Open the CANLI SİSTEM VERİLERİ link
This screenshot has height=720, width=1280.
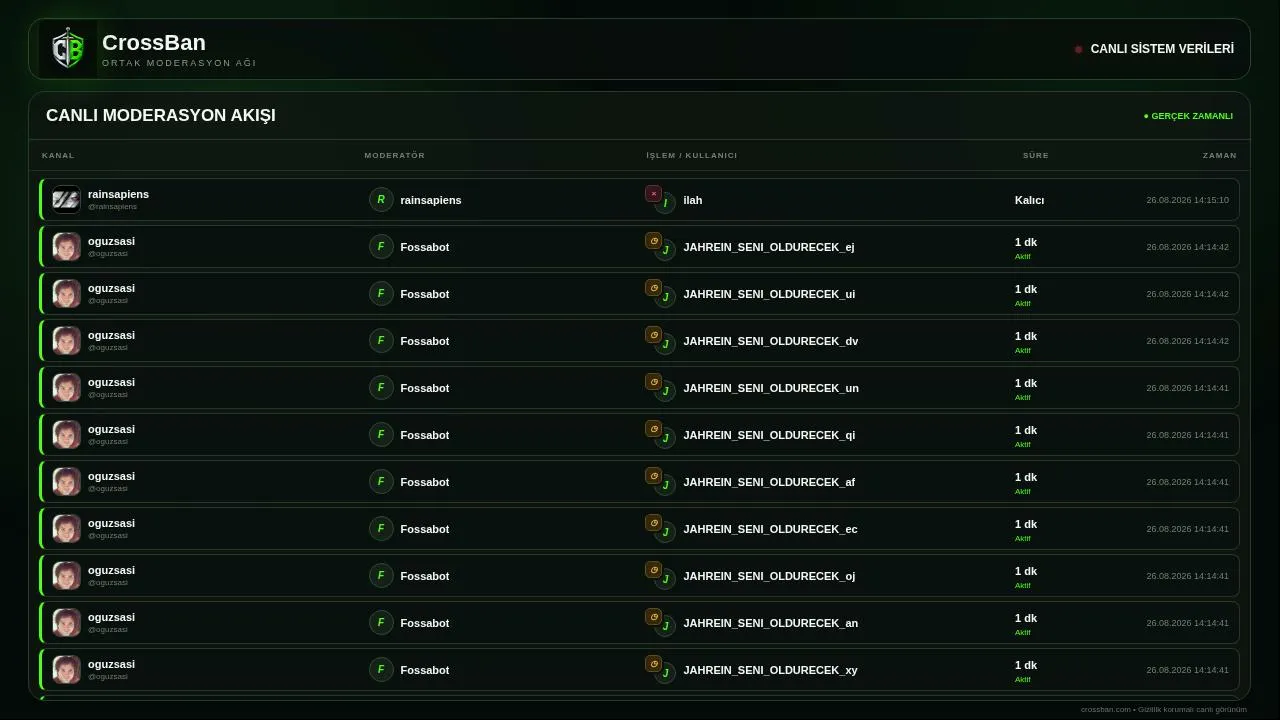coord(1162,49)
